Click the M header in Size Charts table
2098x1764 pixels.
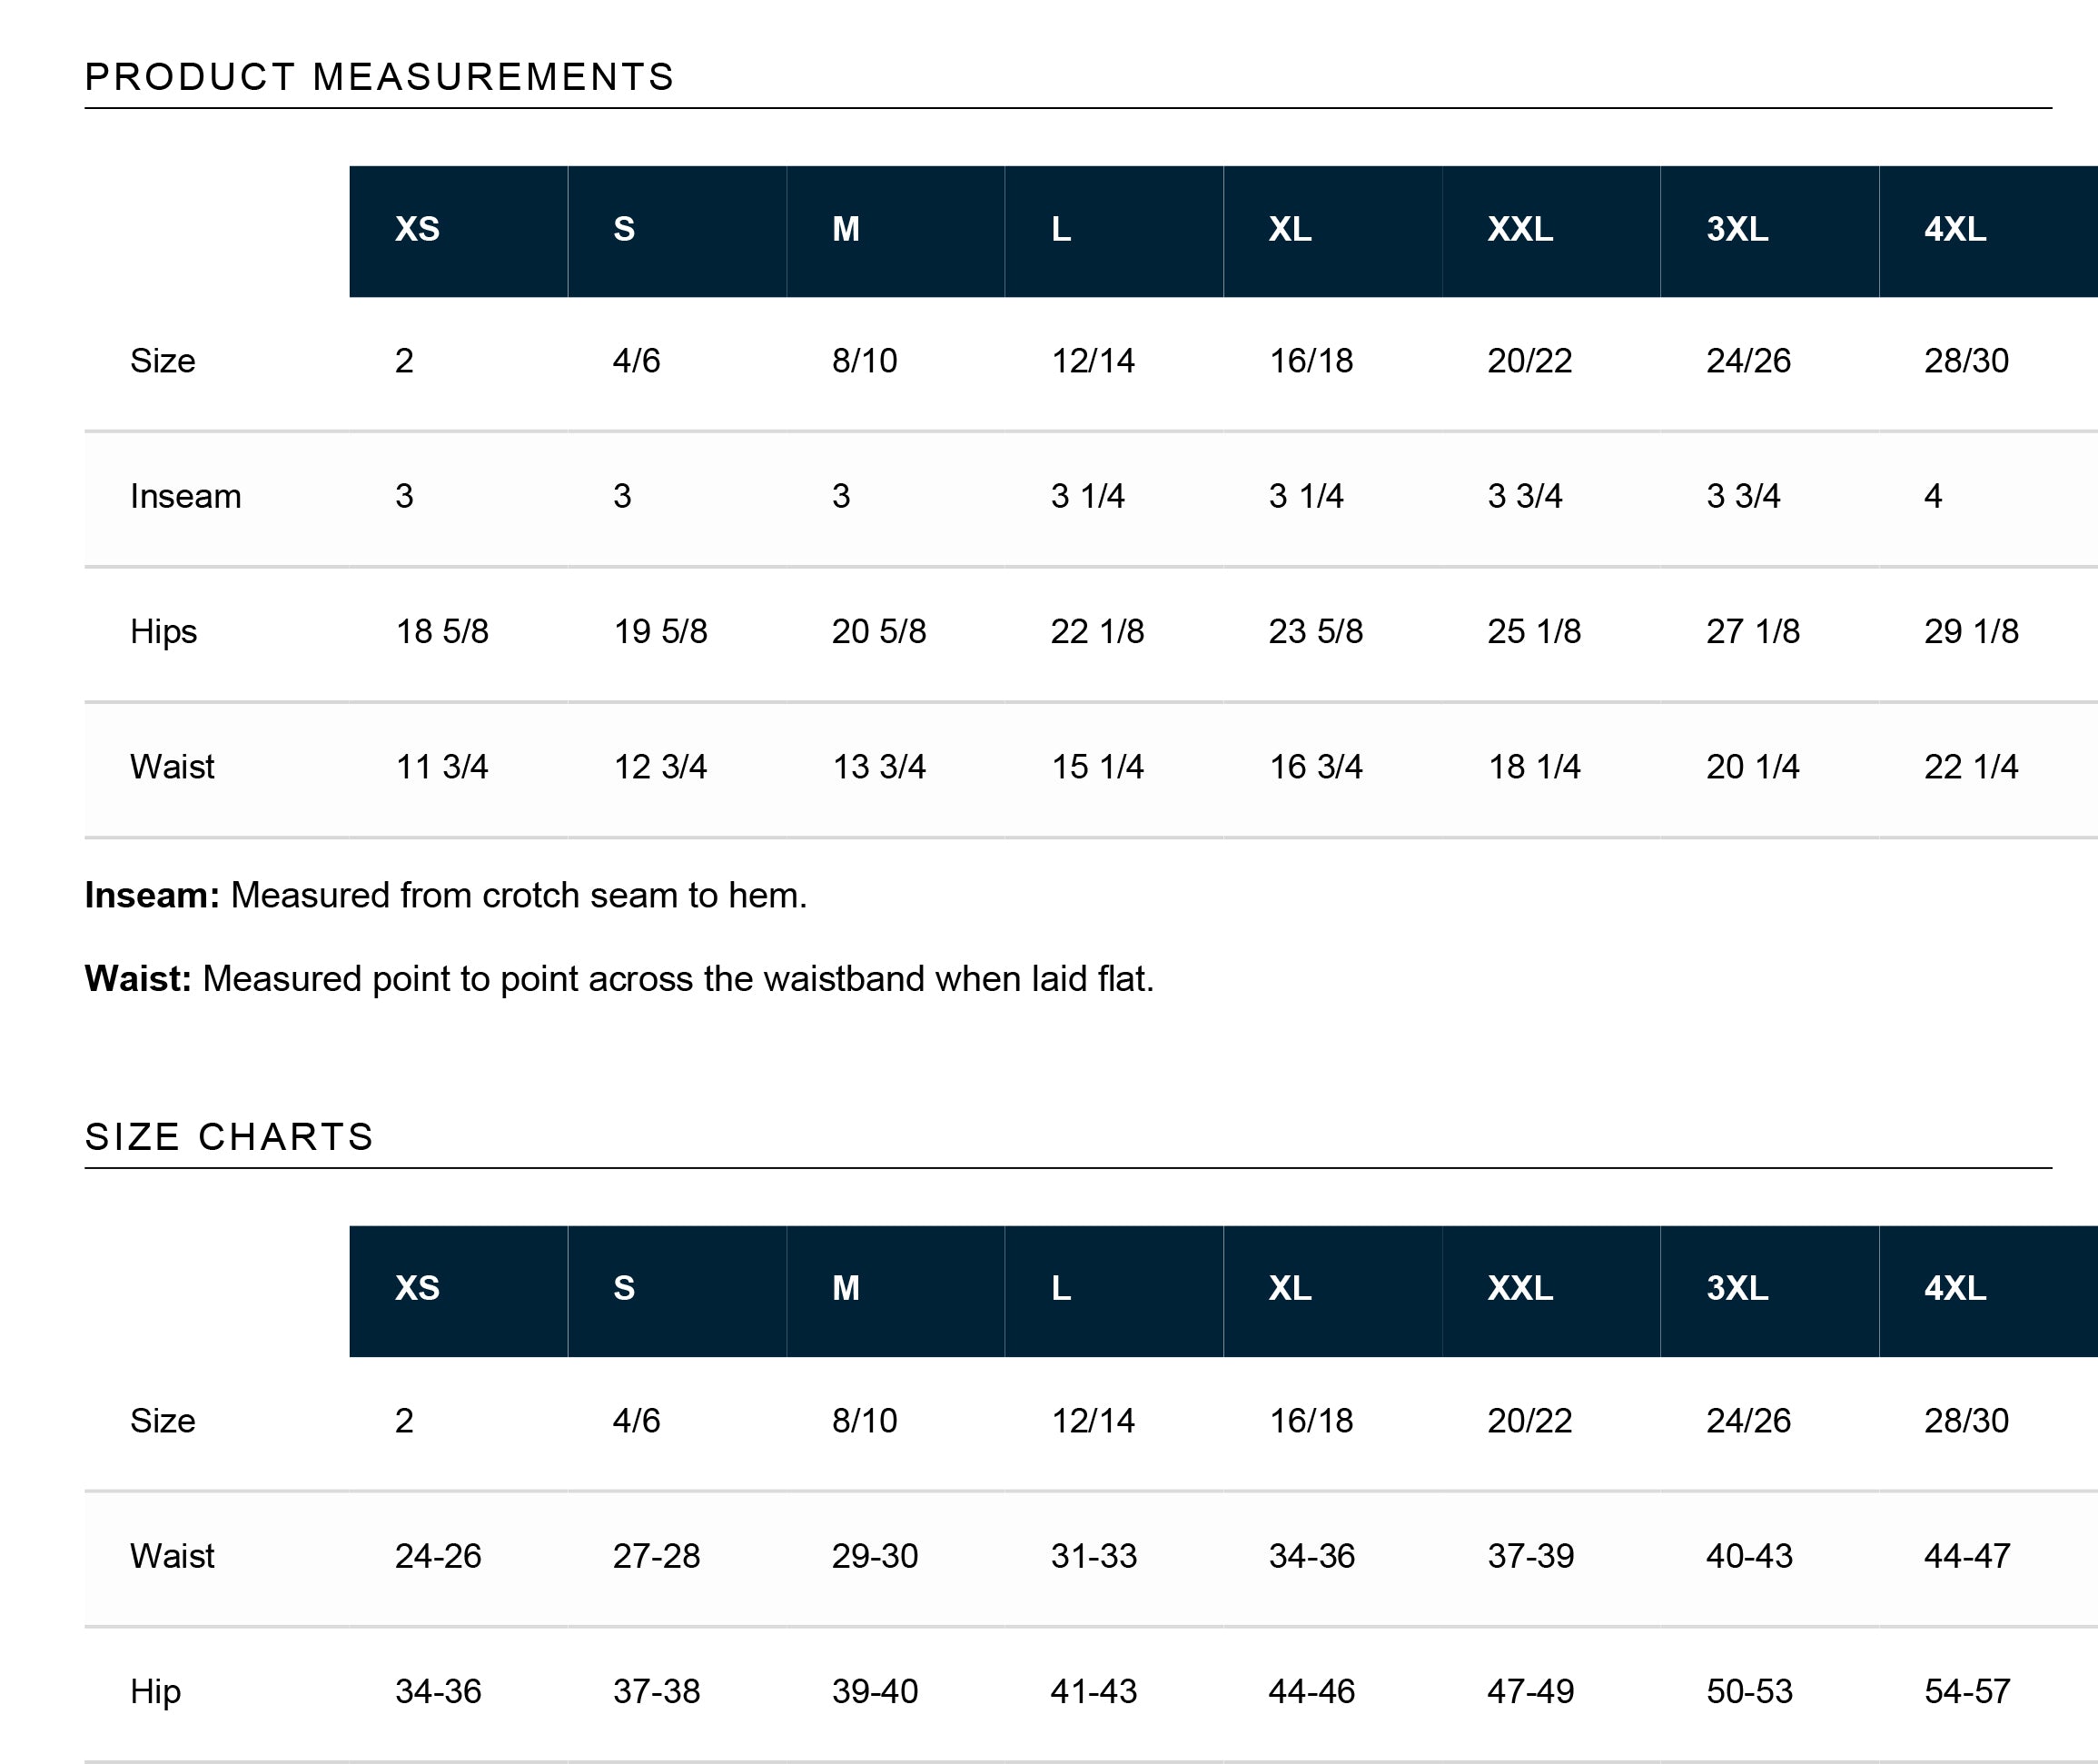click(x=846, y=1288)
